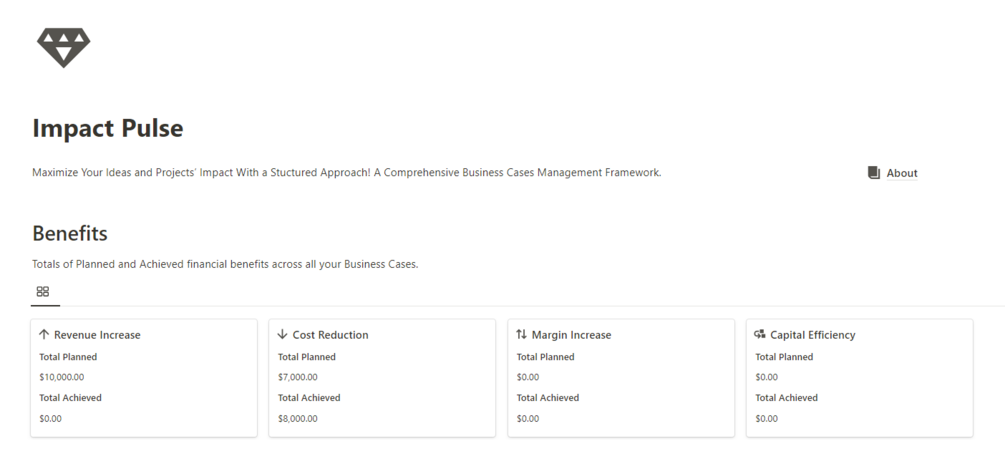Select the $8,000.00 achieved cost reduction value
The height and width of the screenshot is (459, 1005).
coord(298,419)
